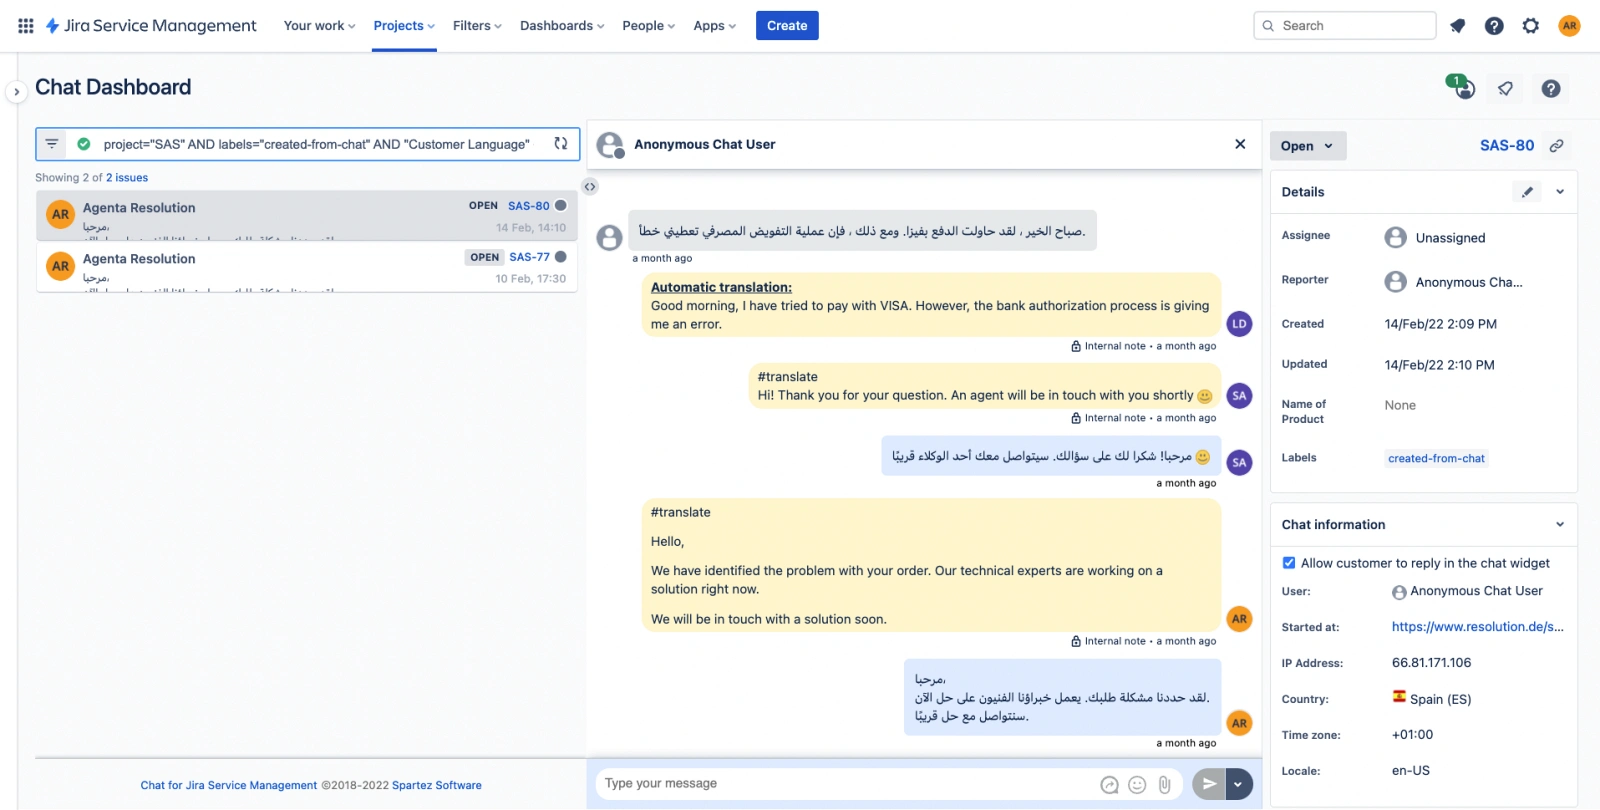The width and height of the screenshot is (1600, 810).
Task: Open Your work menu
Action: pyautogui.click(x=319, y=26)
